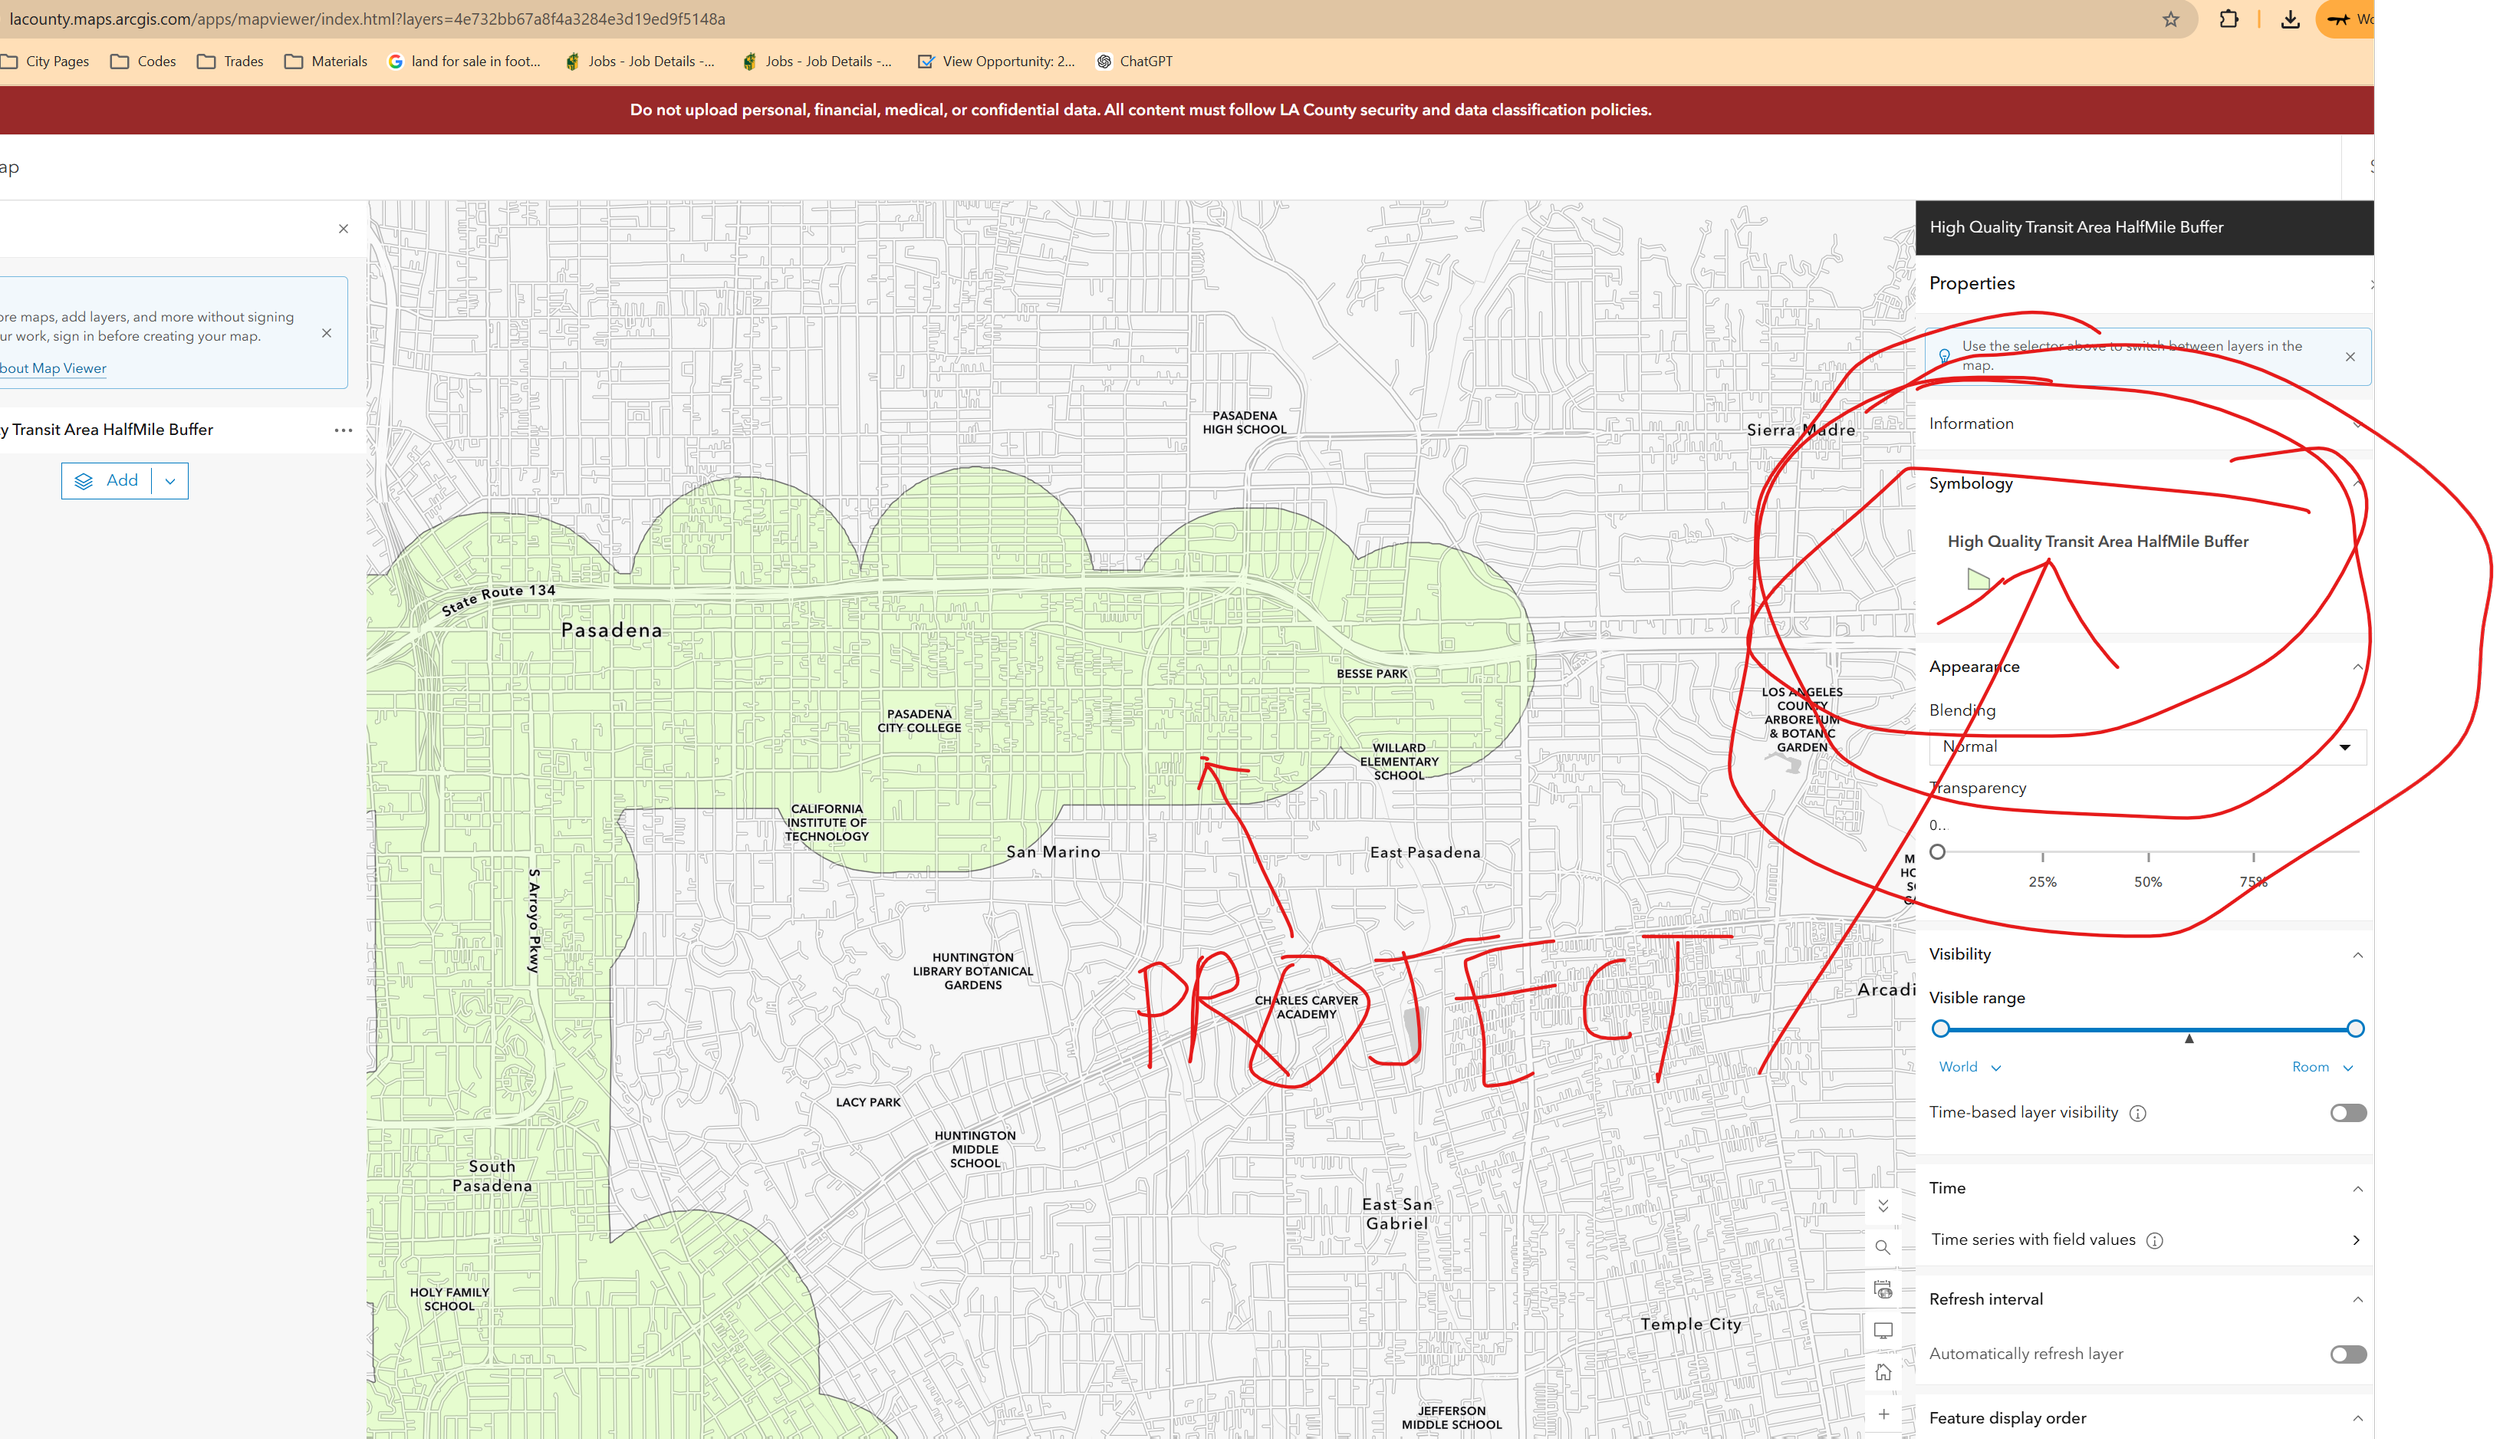The height and width of the screenshot is (1439, 2500).
Task: Click the San Marino map label
Action: click(x=1052, y=852)
